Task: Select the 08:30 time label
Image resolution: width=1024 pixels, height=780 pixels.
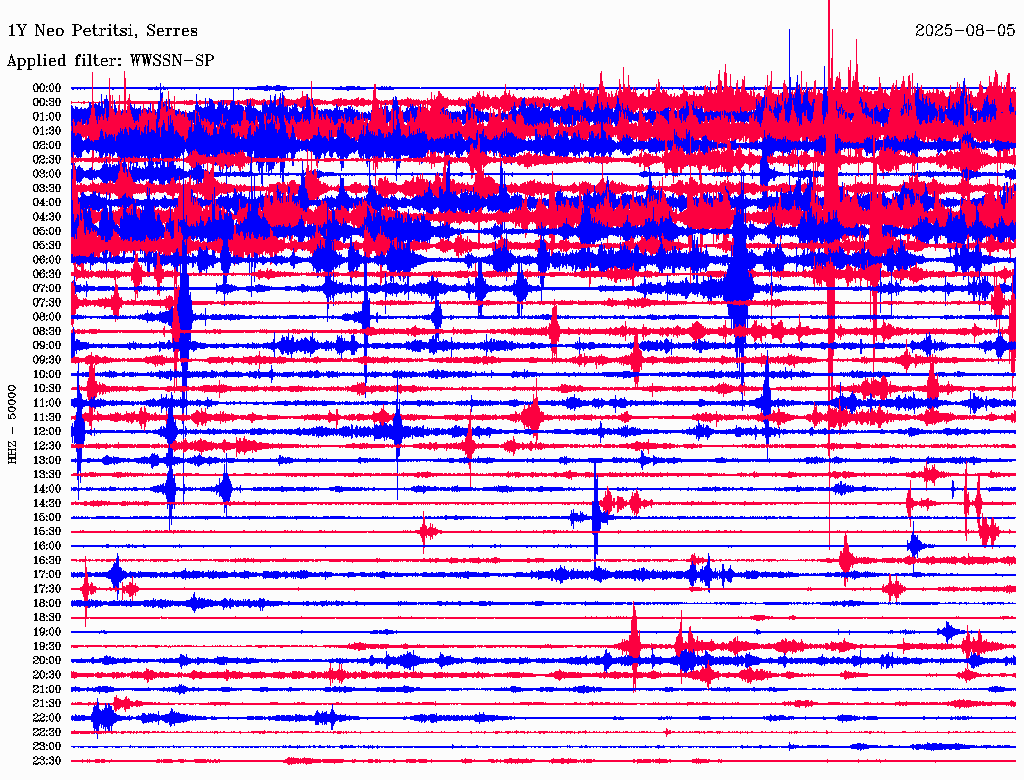Action: (x=47, y=331)
